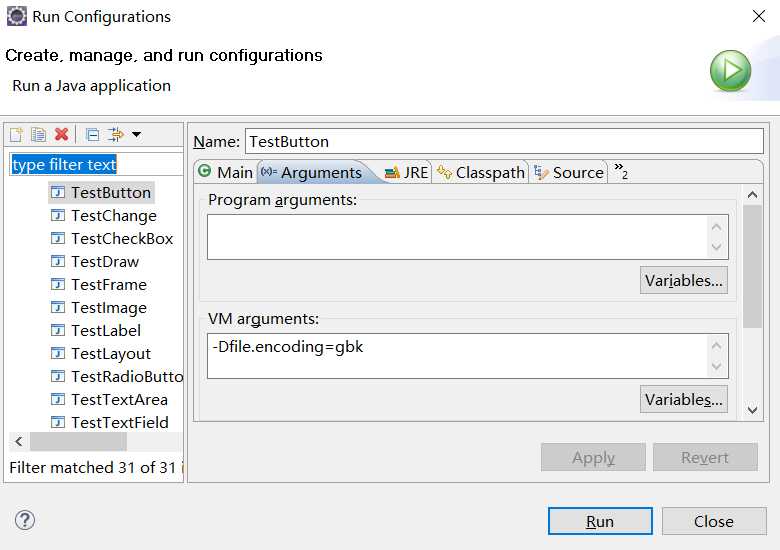780x550 pixels.
Task: Switch to the Main tab
Action: [x=226, y=172]
